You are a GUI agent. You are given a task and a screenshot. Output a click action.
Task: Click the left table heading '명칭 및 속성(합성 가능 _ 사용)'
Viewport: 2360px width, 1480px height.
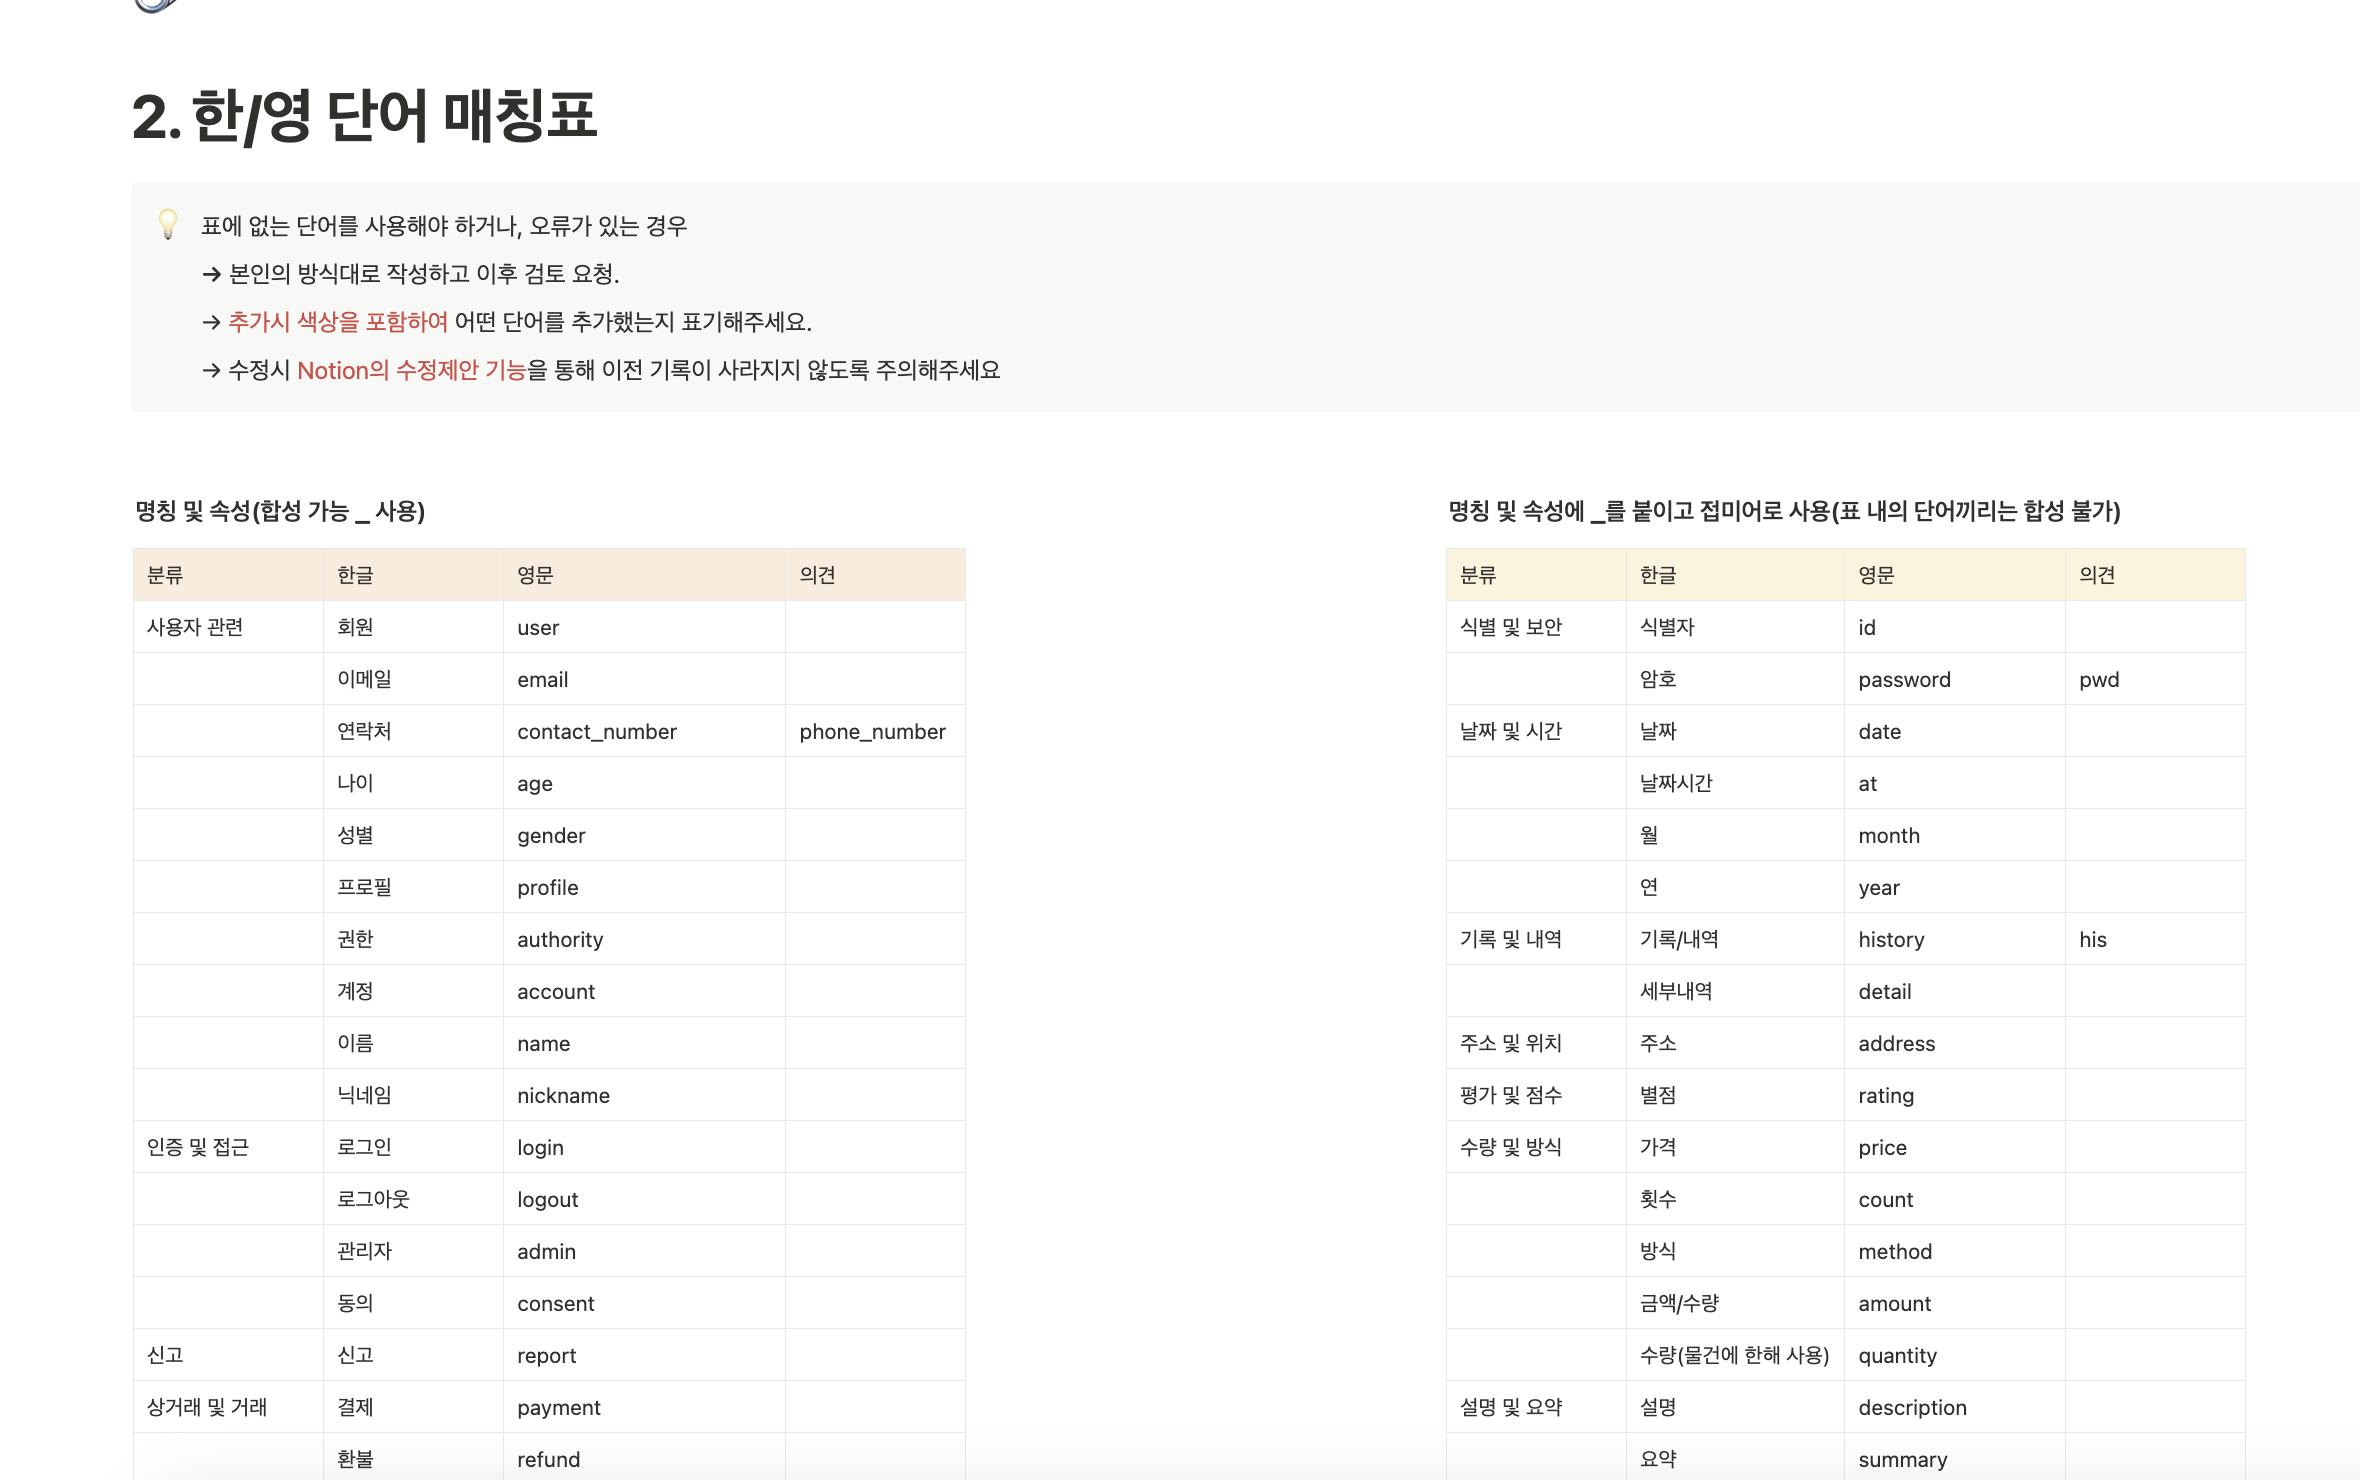tap(280, 511)
